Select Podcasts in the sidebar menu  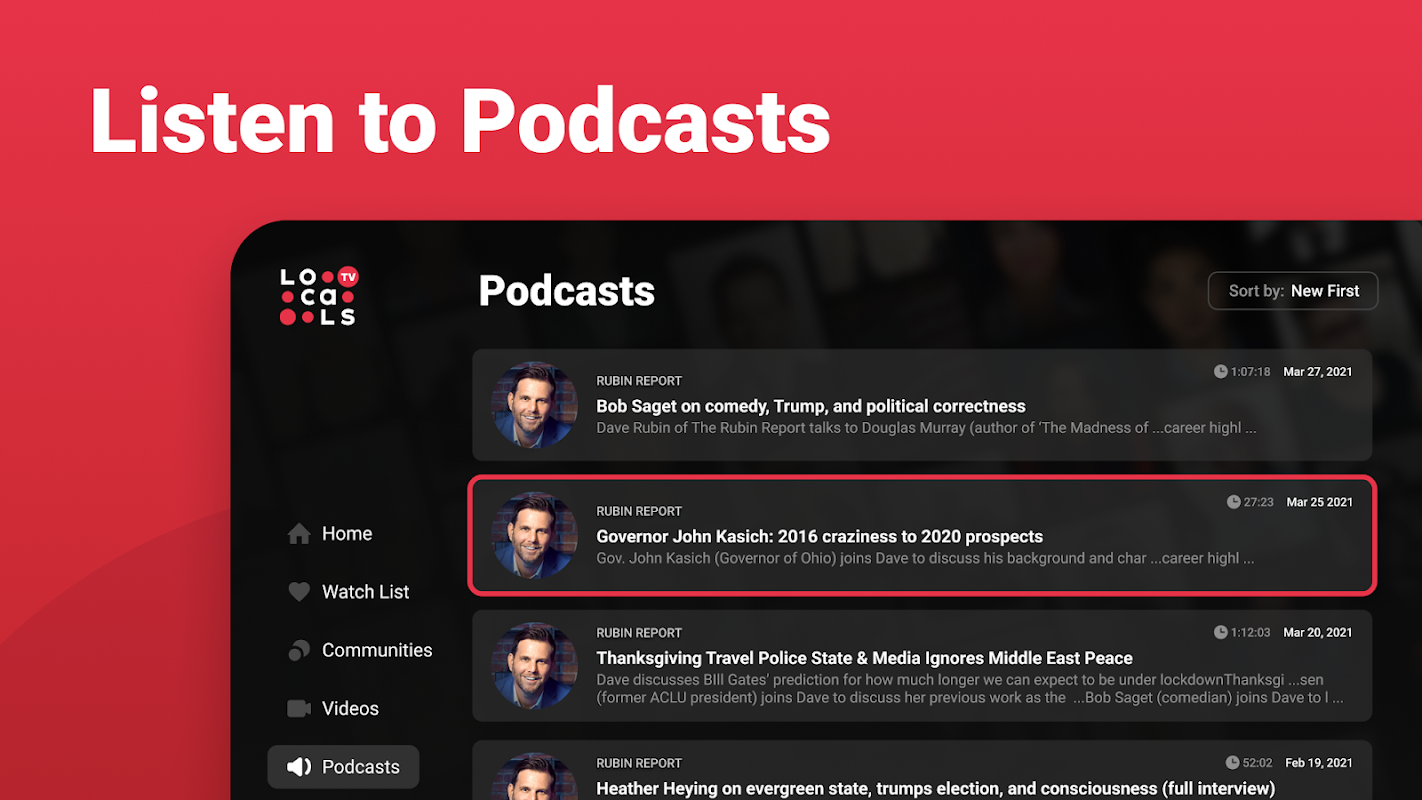(x=343, y=767)
